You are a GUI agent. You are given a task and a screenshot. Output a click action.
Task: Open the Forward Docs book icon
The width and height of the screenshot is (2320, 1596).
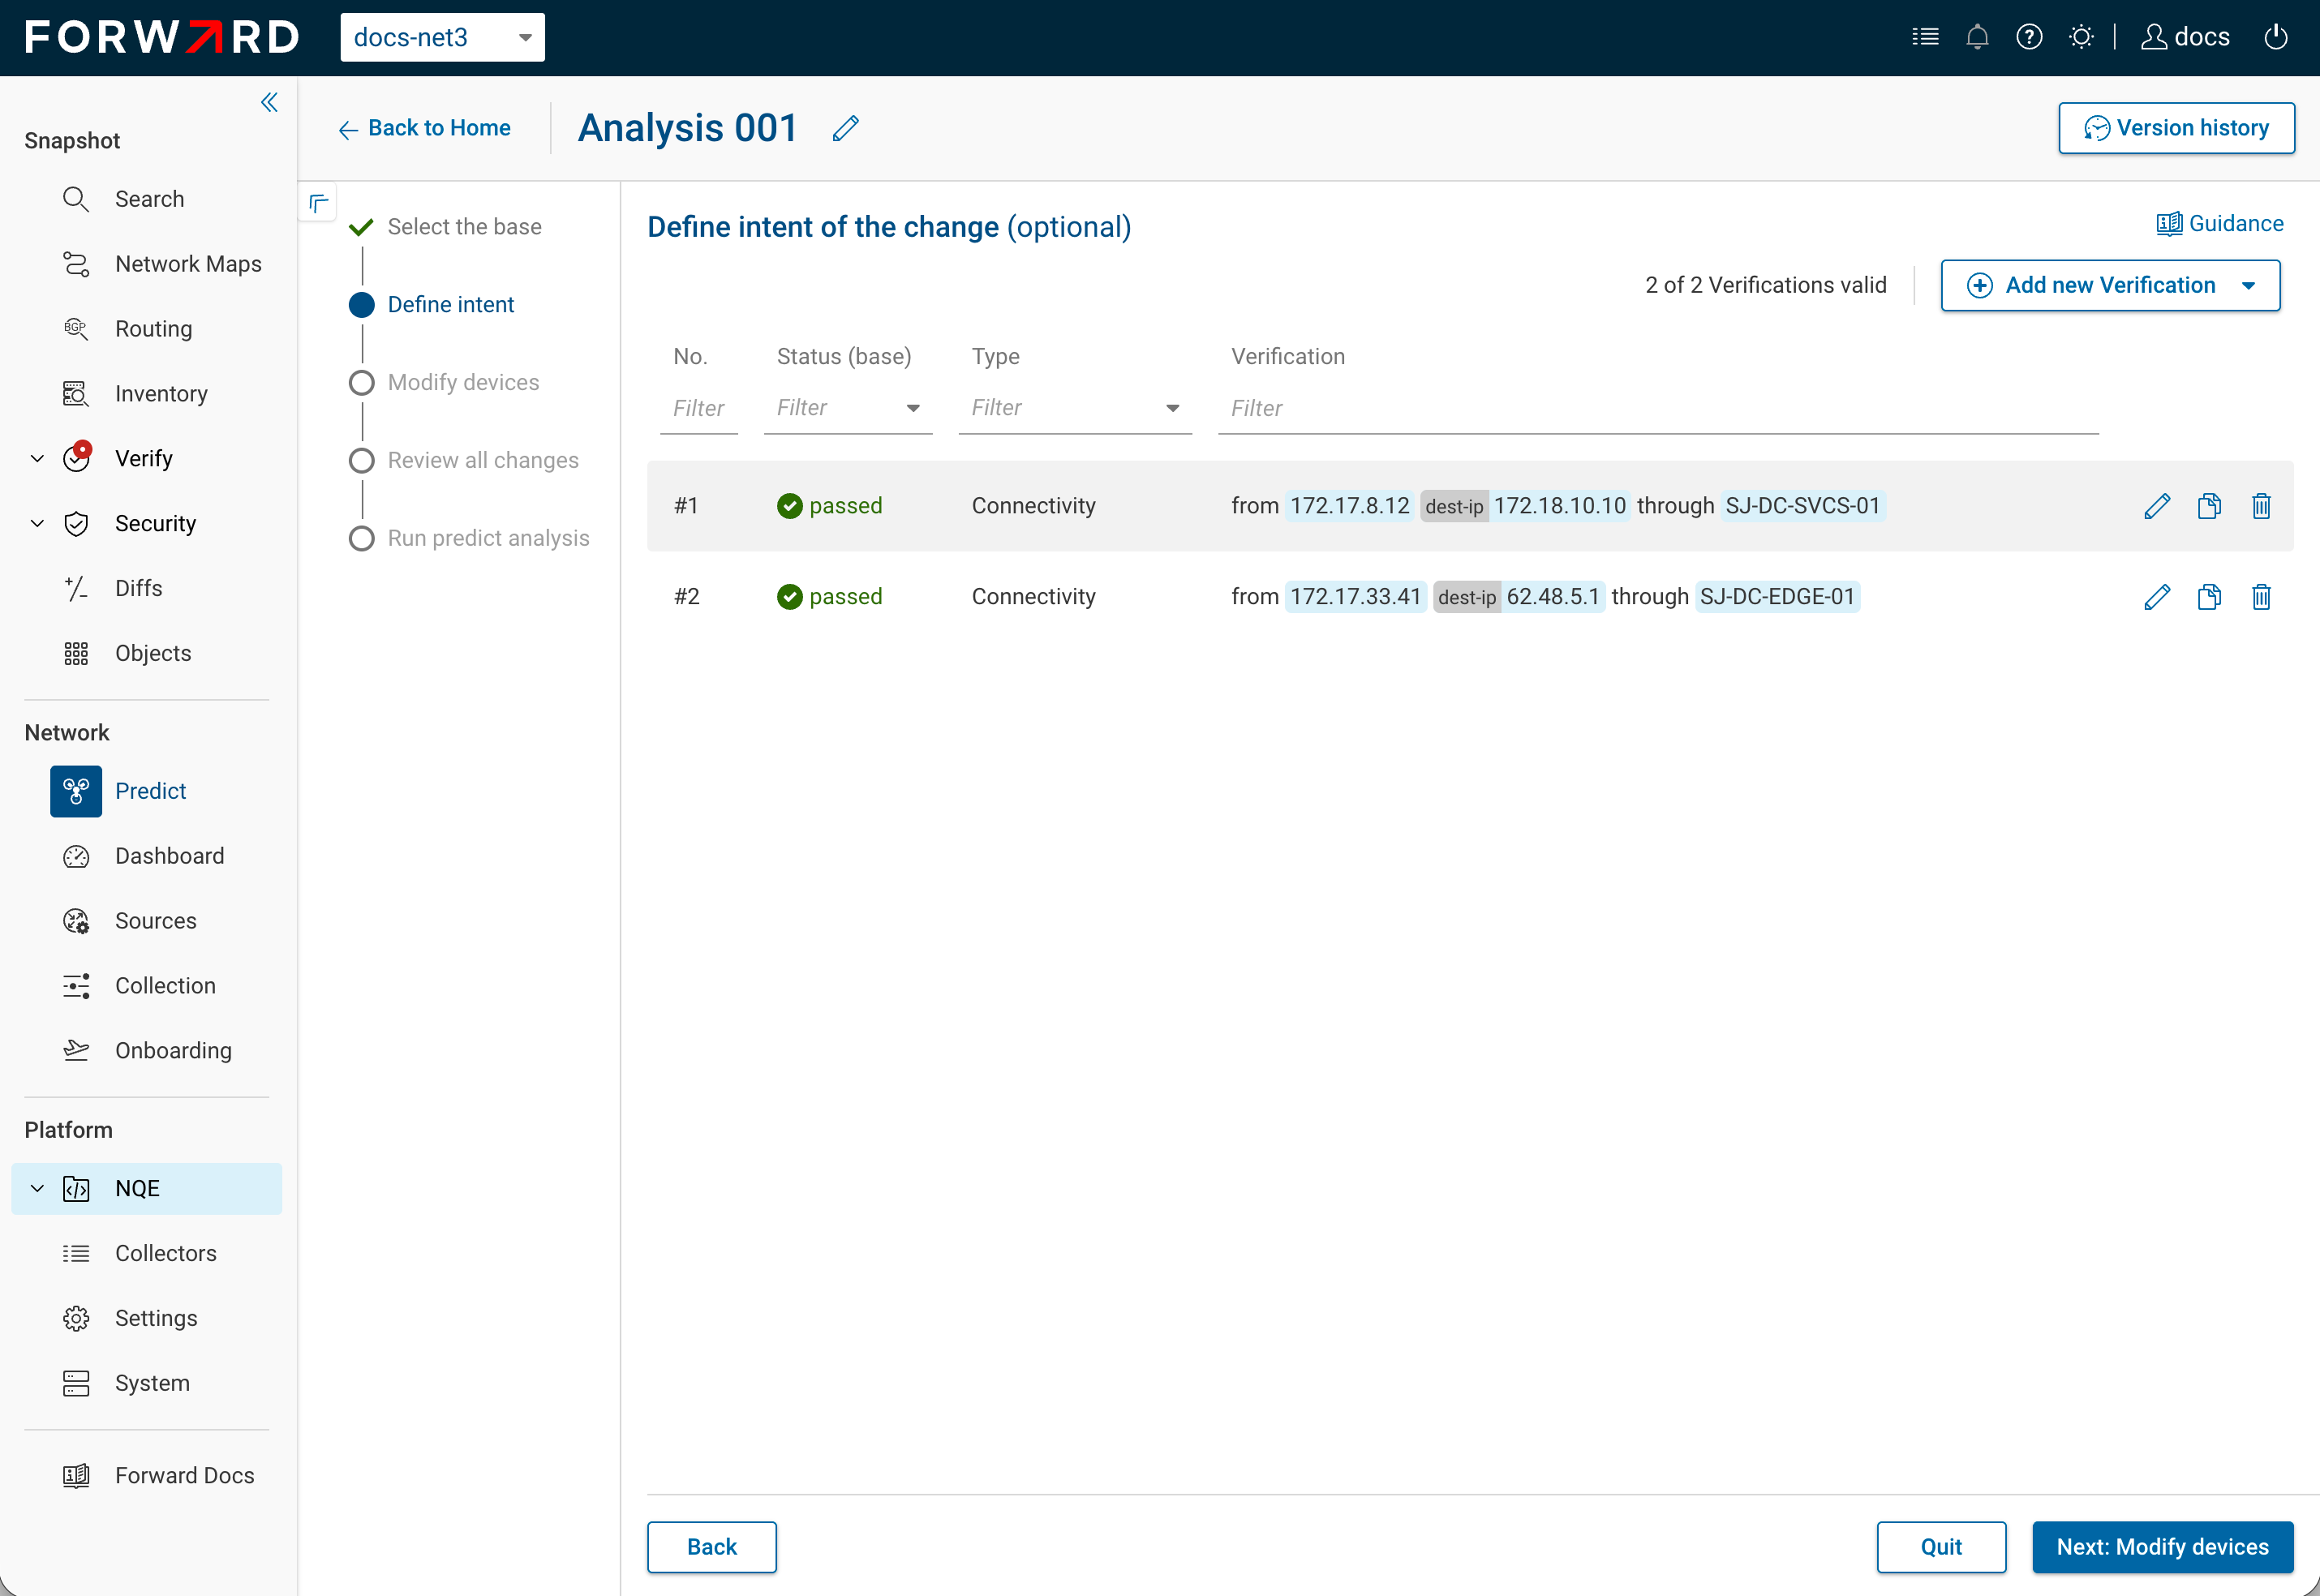tap(76, 1476)
